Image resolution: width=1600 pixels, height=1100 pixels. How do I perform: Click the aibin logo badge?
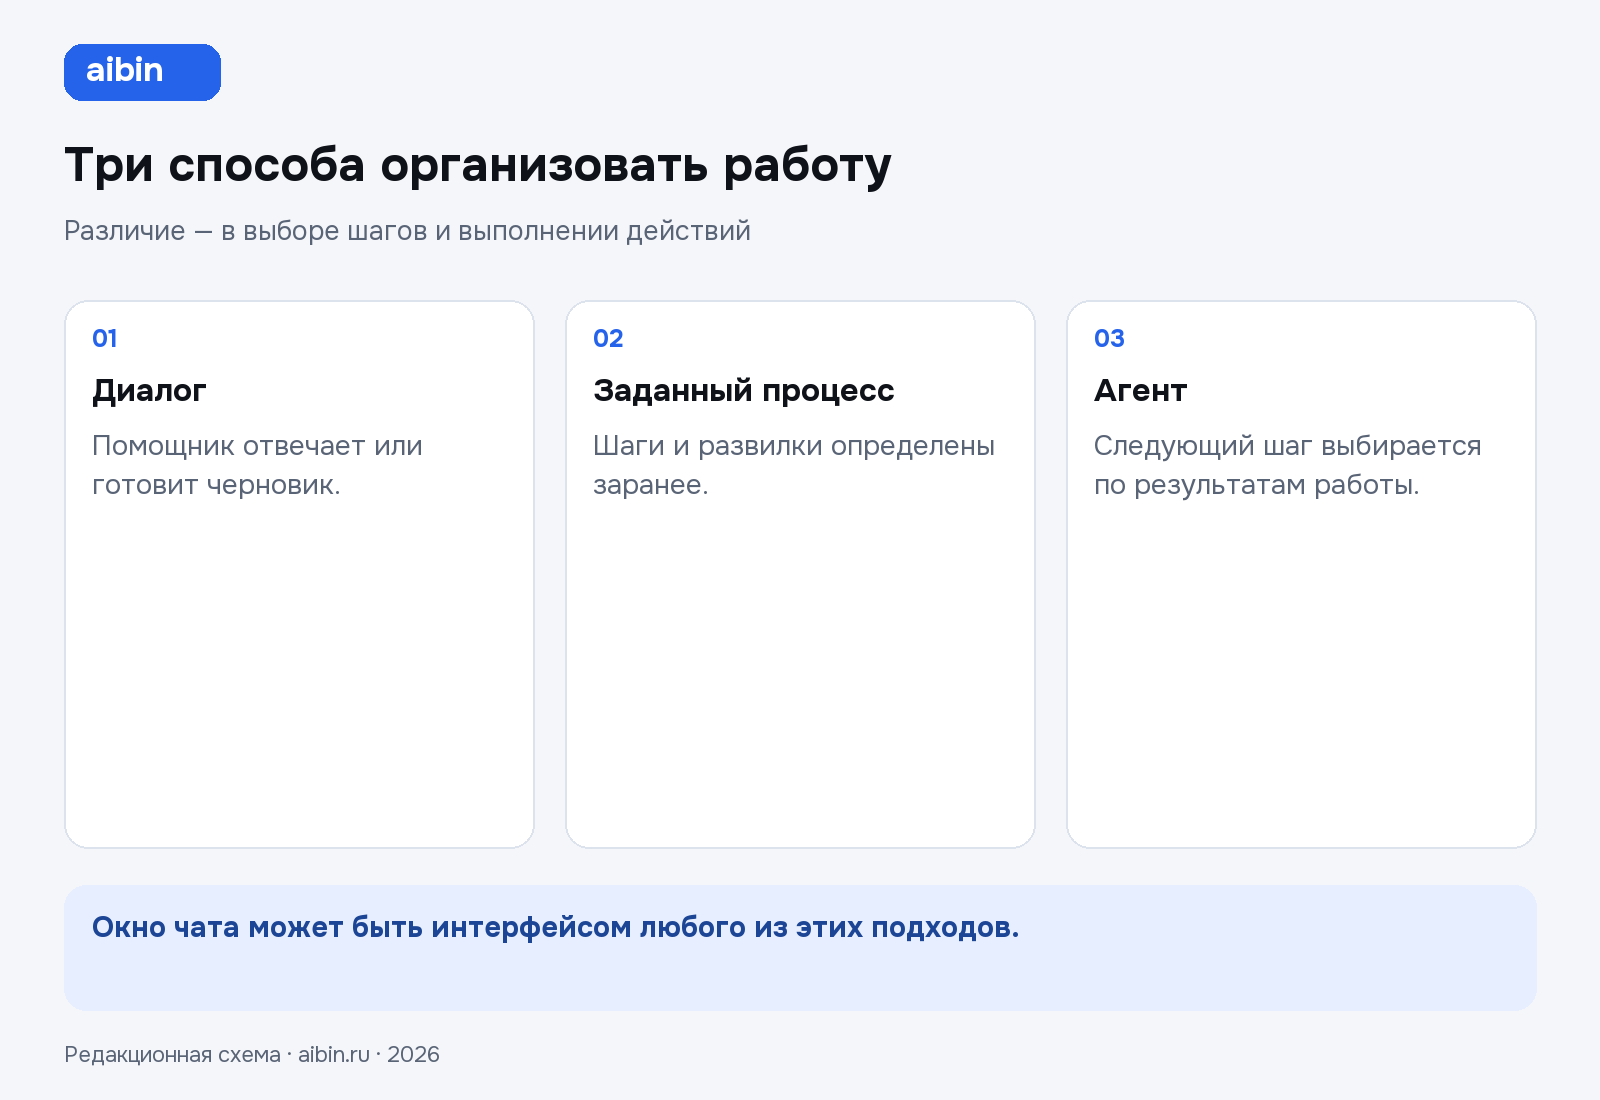[142, 72]
